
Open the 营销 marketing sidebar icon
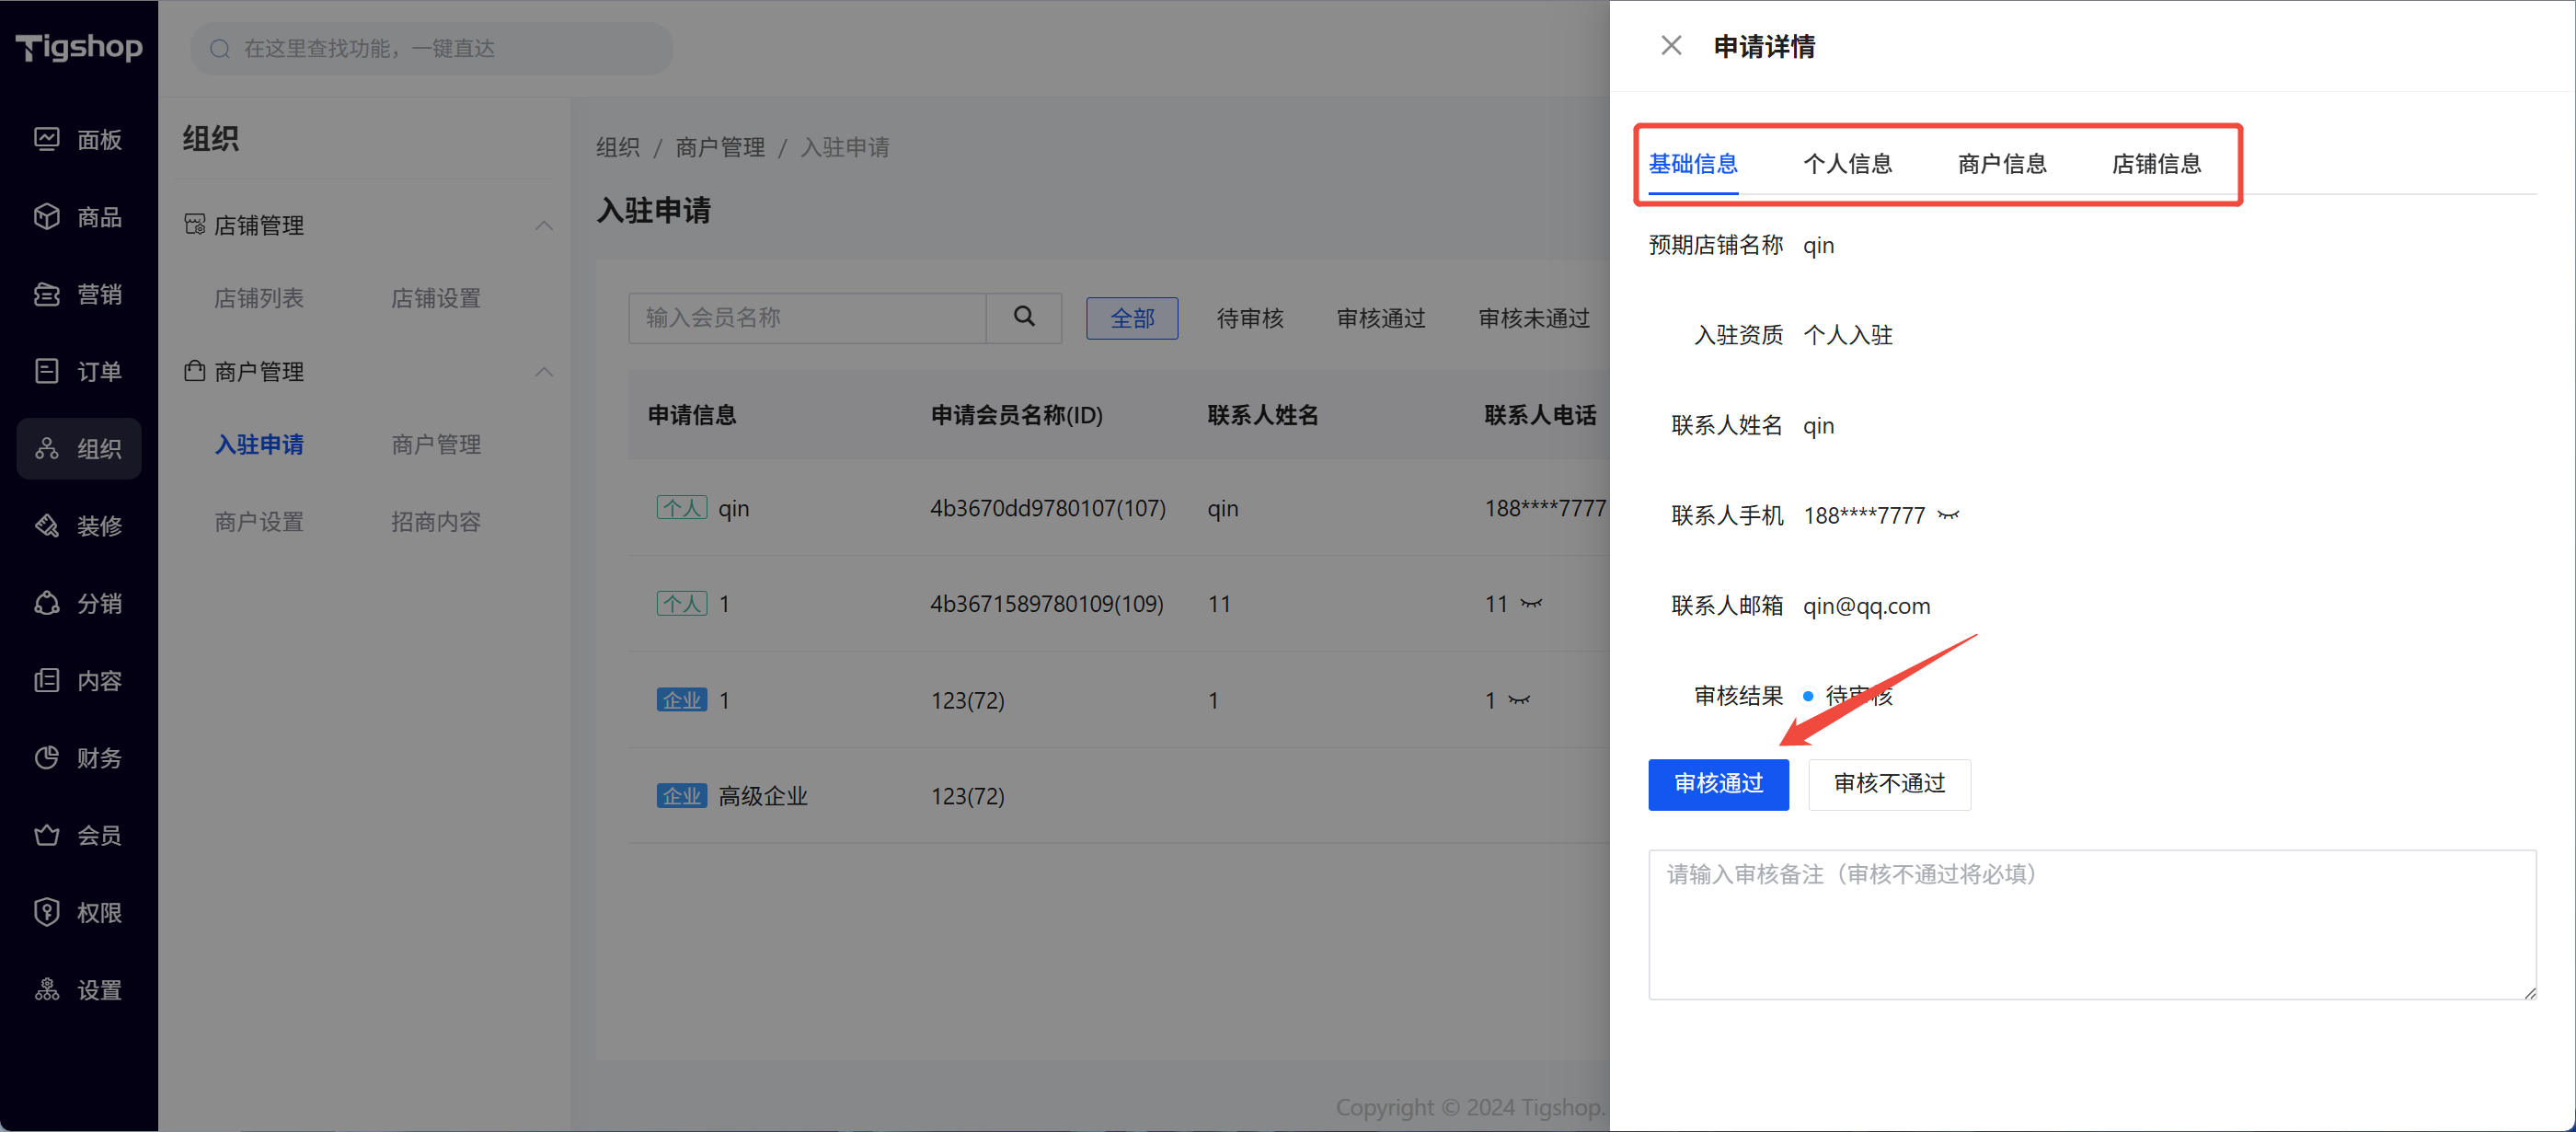47,294
